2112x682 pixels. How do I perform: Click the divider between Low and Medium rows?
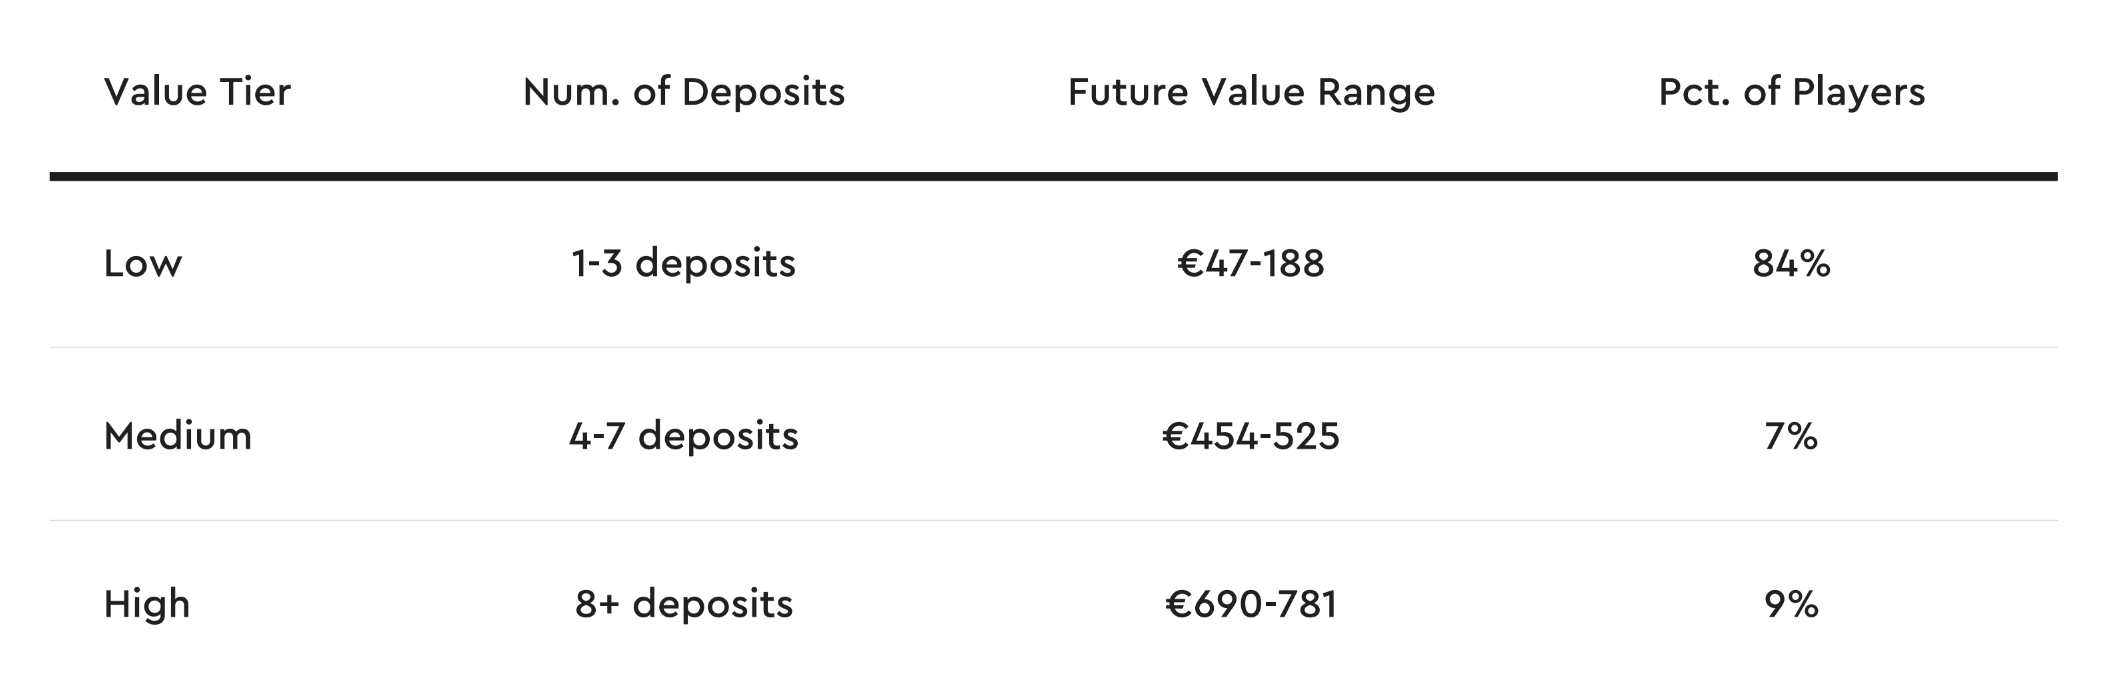point(1053,348)
